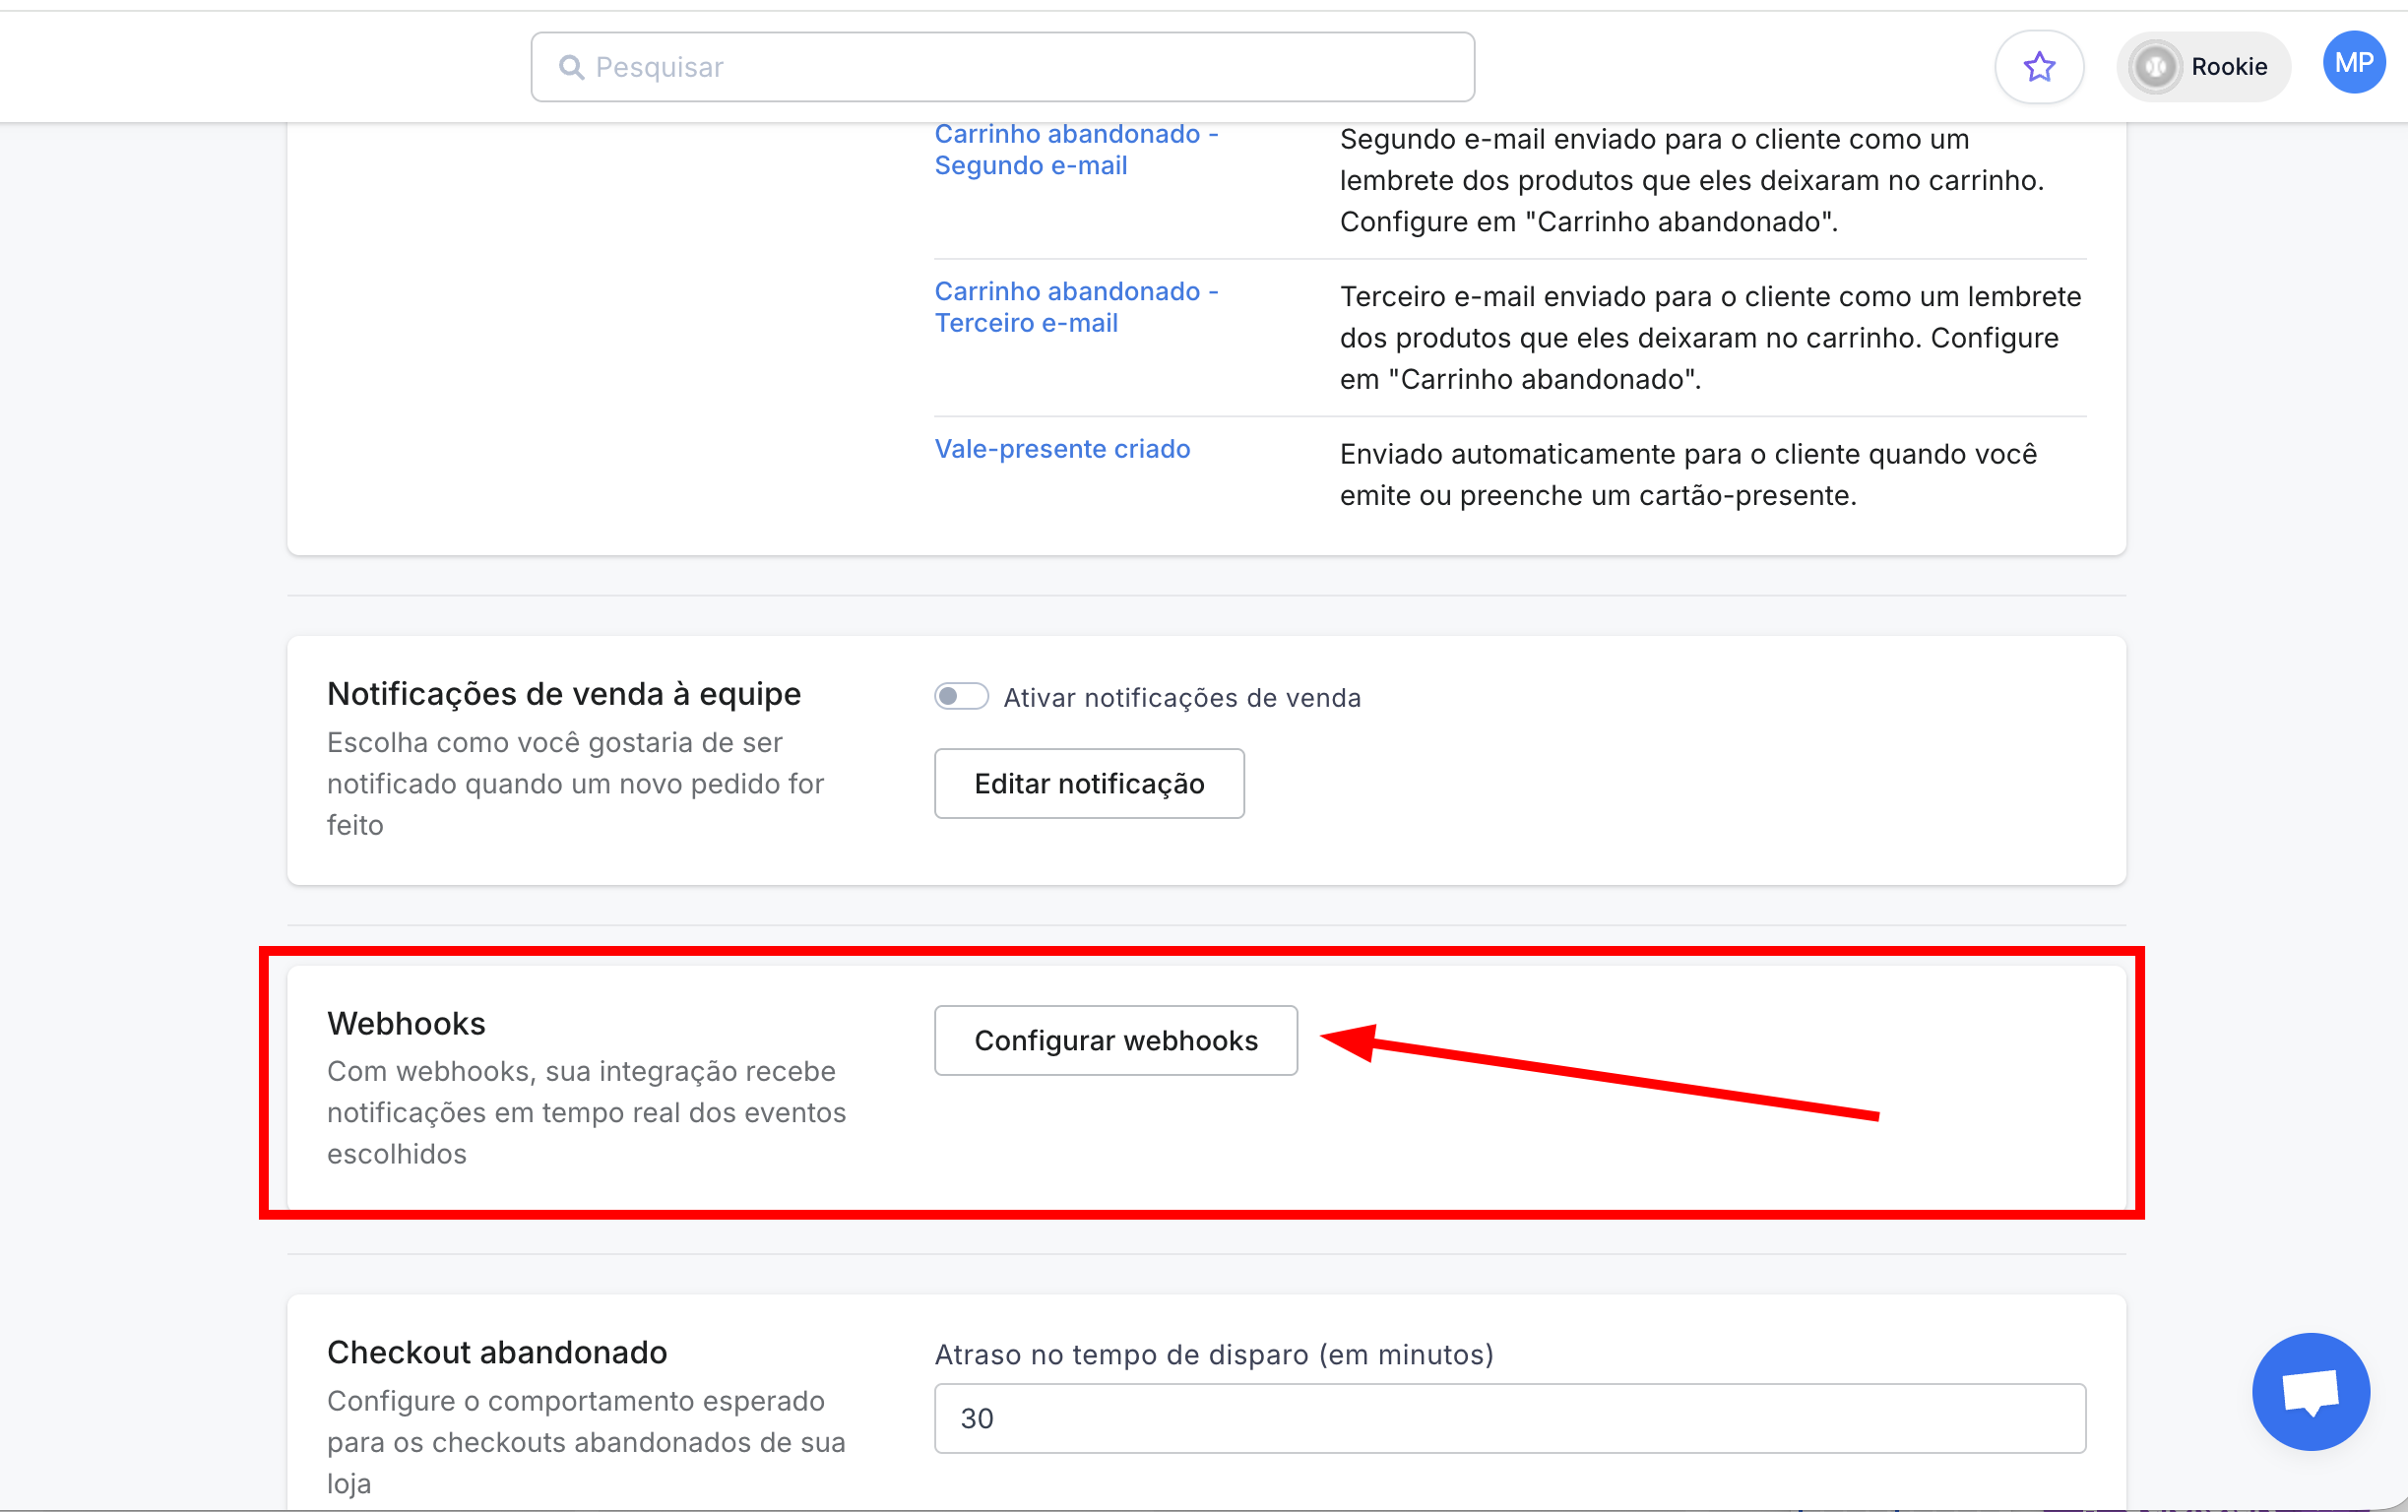The height and width of the screenshot is (1512, 2408).
Task: Click the magnifier icon in search bar
Action: (x=571, y=67)
